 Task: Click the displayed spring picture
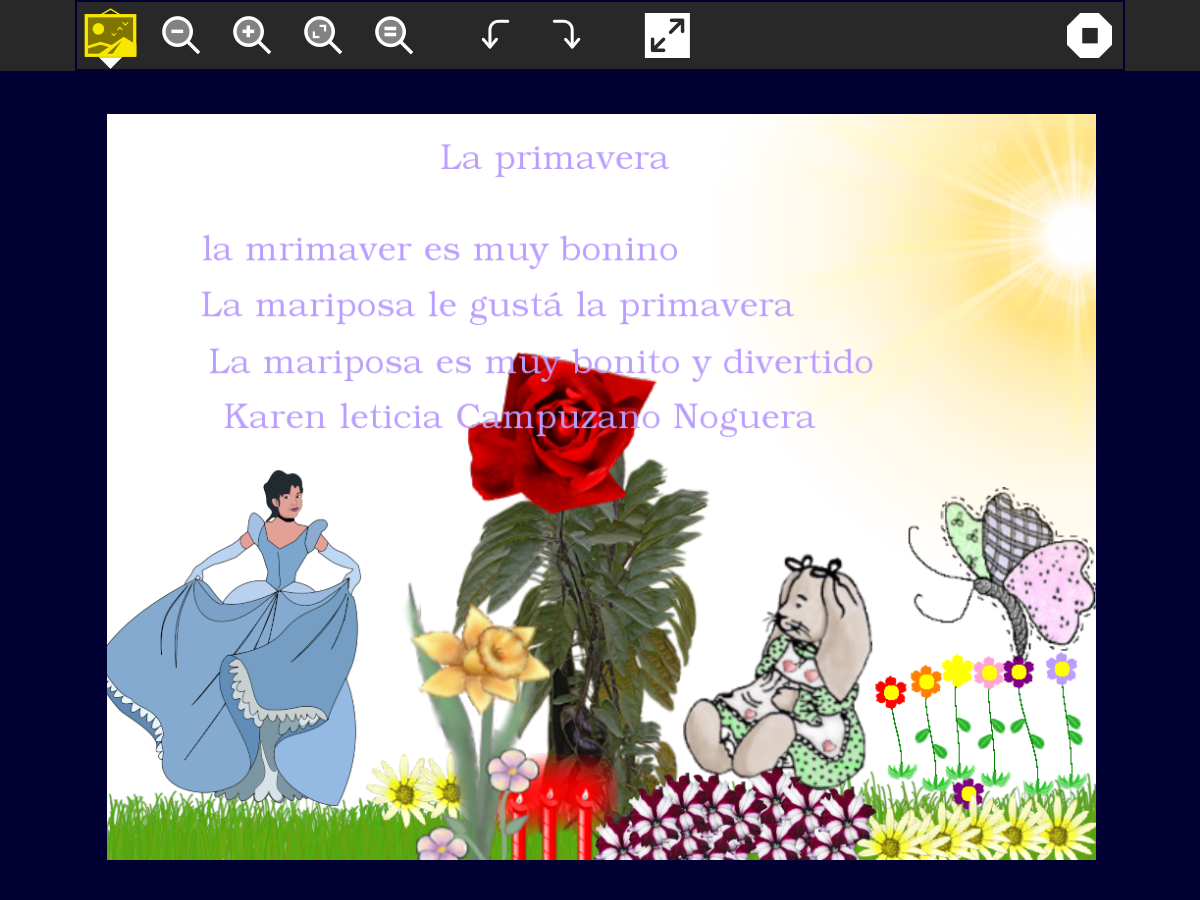pyautogui.click(x=601, y=487)
